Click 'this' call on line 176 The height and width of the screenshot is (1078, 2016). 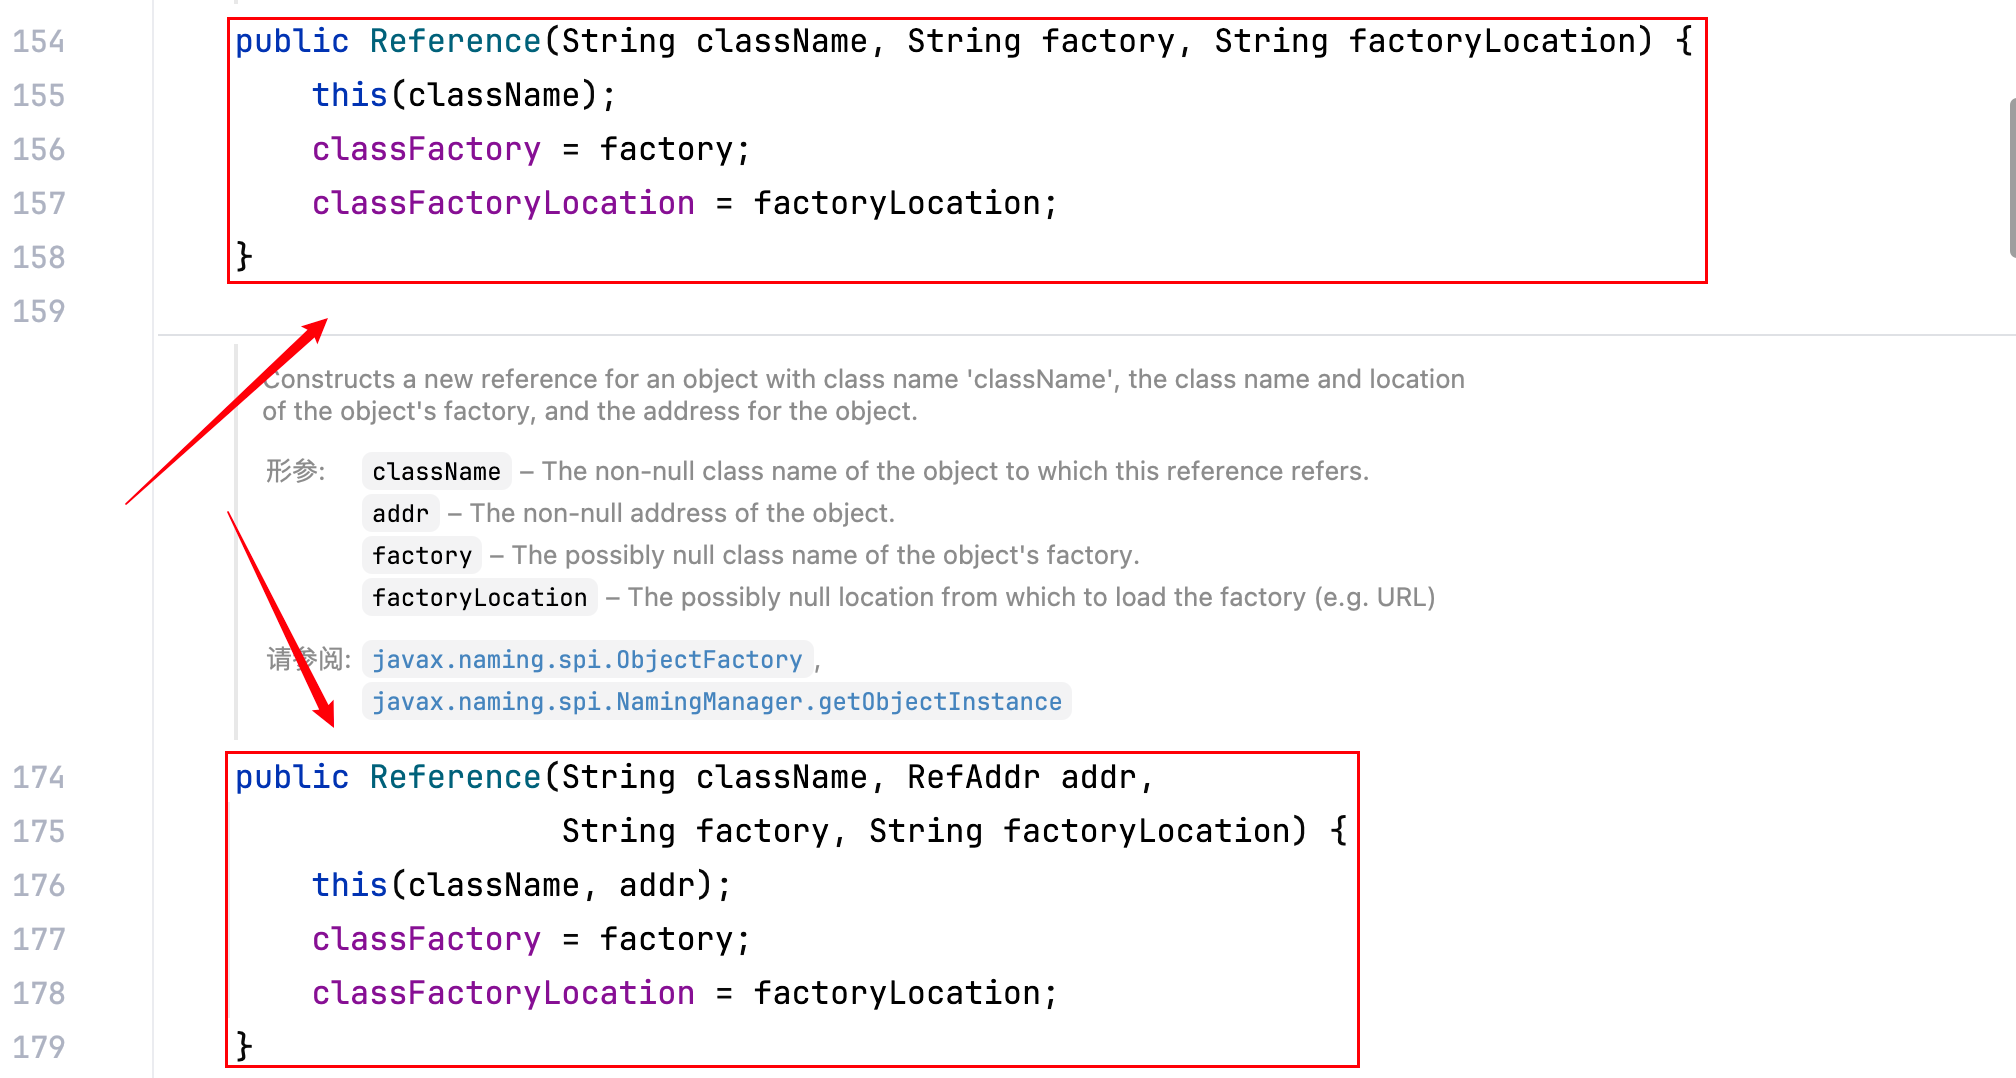(349, 886)
